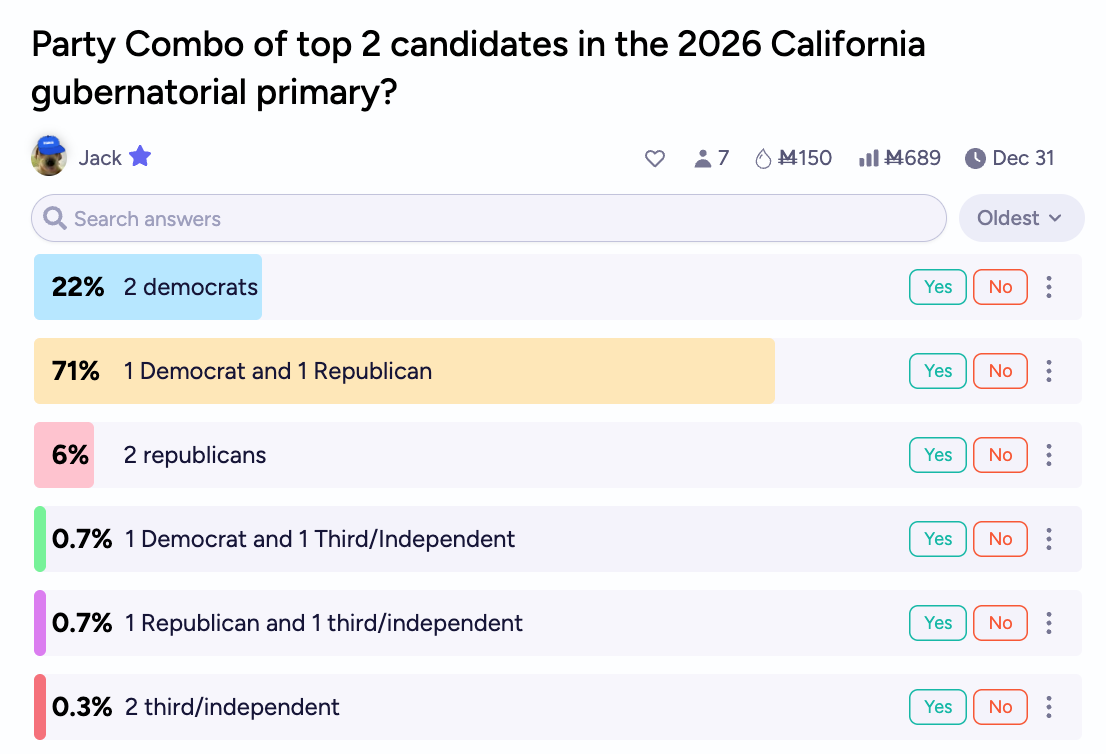Click the heart like icon

(655, 158)
